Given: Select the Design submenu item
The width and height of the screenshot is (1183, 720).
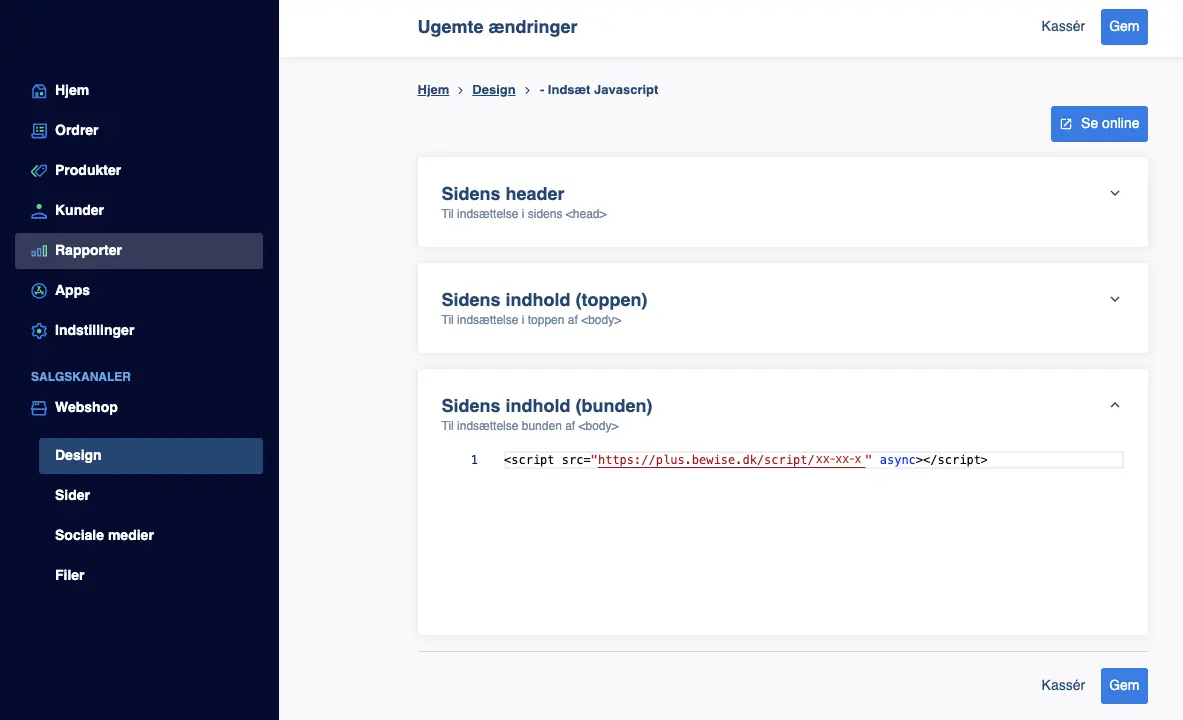Looking at the screenshot, I should pos(151,456).
